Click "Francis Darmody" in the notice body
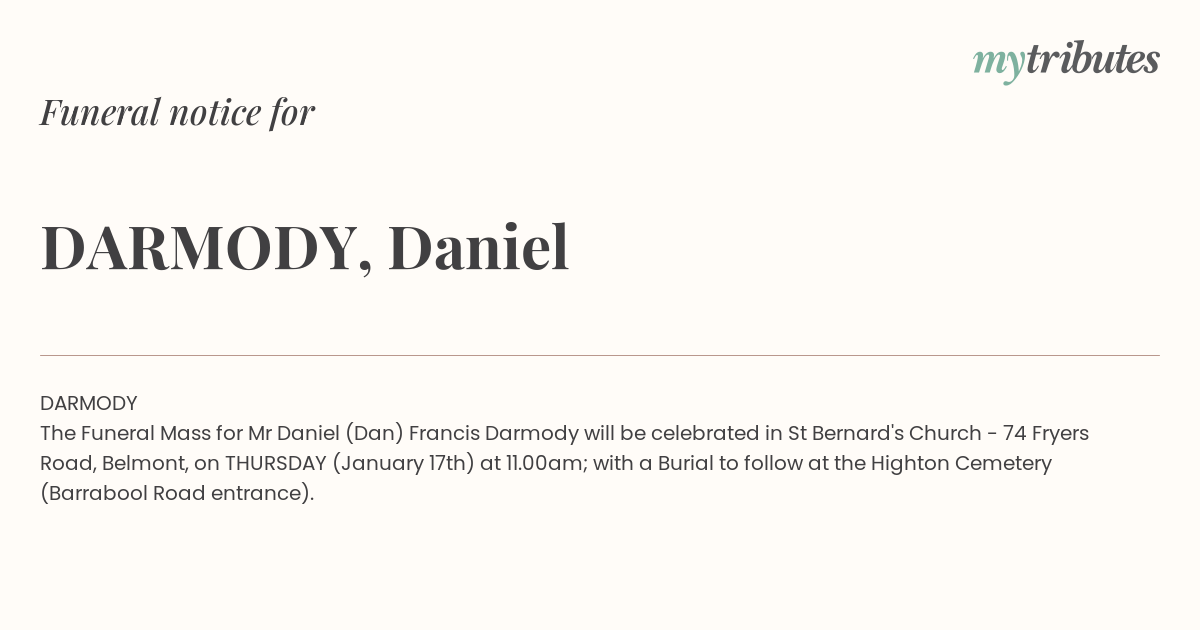 click(x=494, y=433)
